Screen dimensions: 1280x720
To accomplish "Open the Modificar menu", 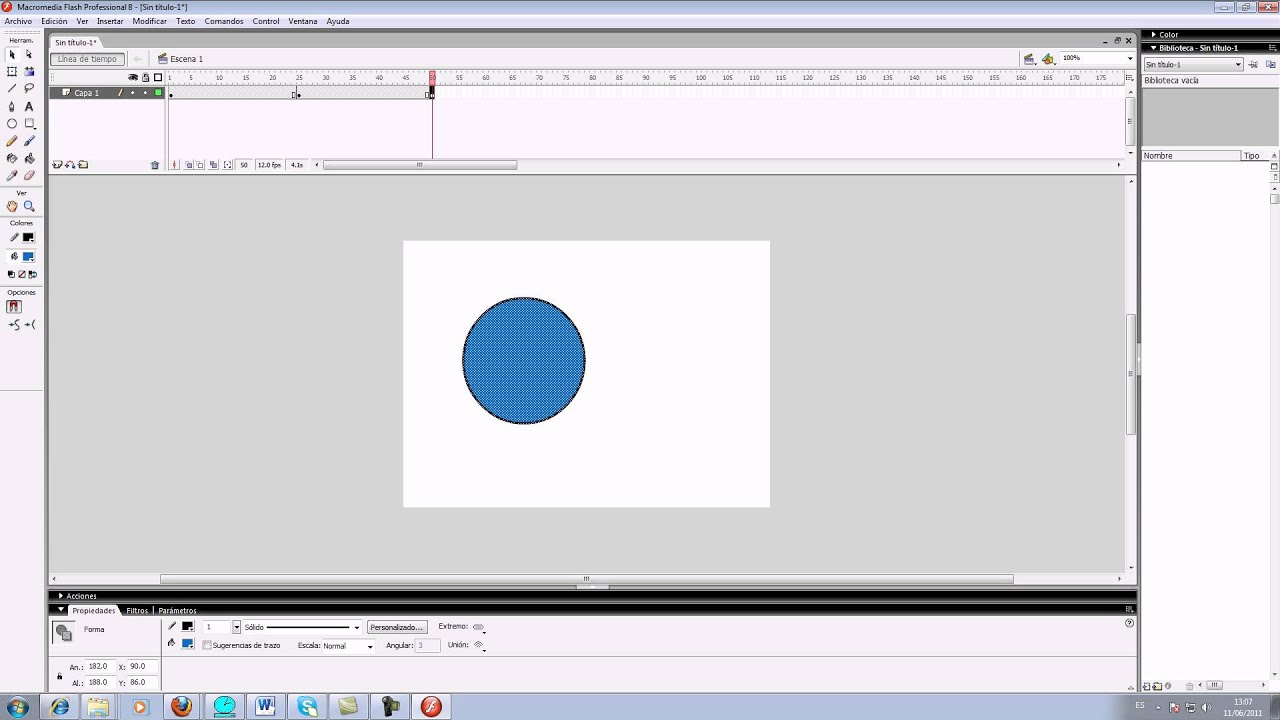I will (149, 21).
